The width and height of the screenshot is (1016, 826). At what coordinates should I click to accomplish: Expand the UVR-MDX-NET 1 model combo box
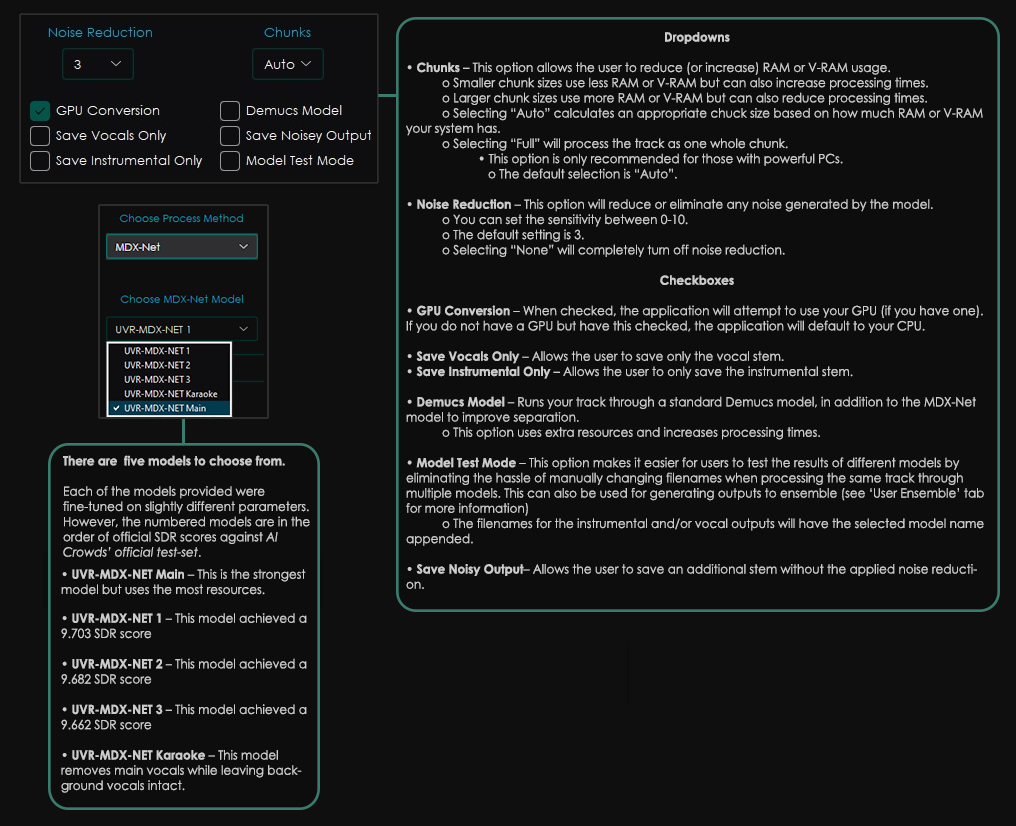181,329
